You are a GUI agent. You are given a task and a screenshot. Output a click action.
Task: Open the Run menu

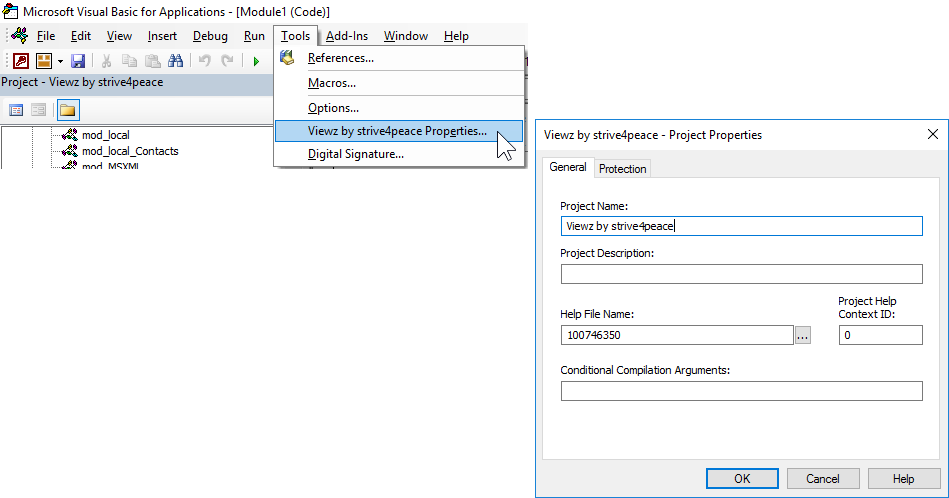click(254, 36)
